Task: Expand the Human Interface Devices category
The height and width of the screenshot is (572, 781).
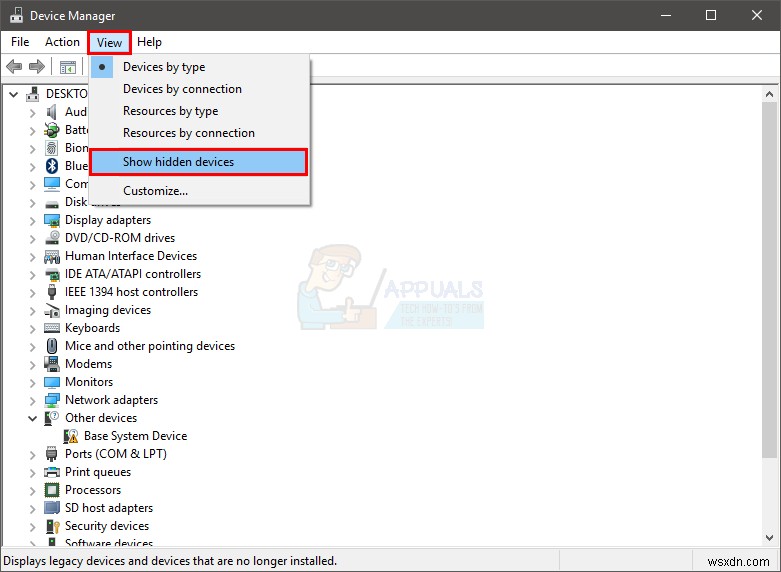Action: 33,257
